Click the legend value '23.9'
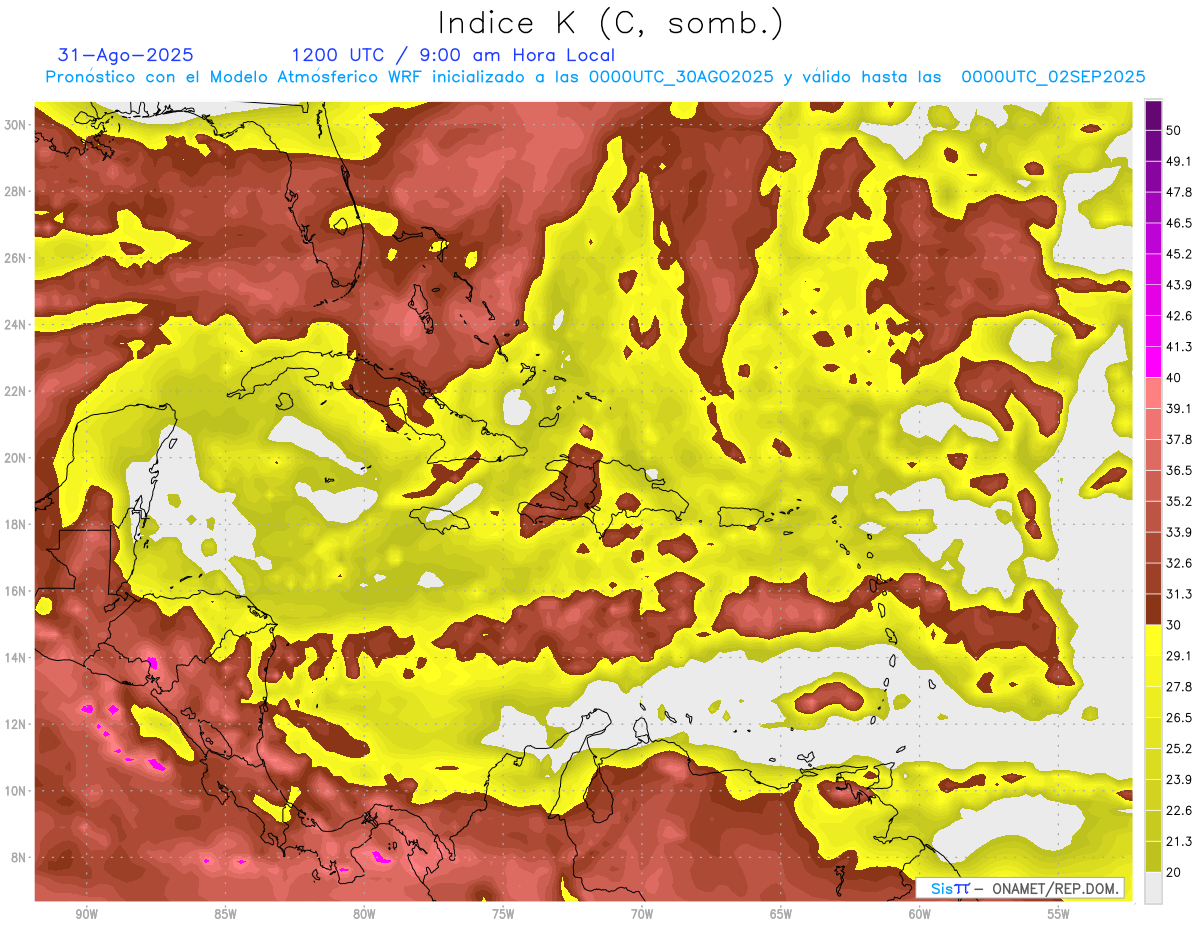1200x927 pixels. [x=1179, y=780]
